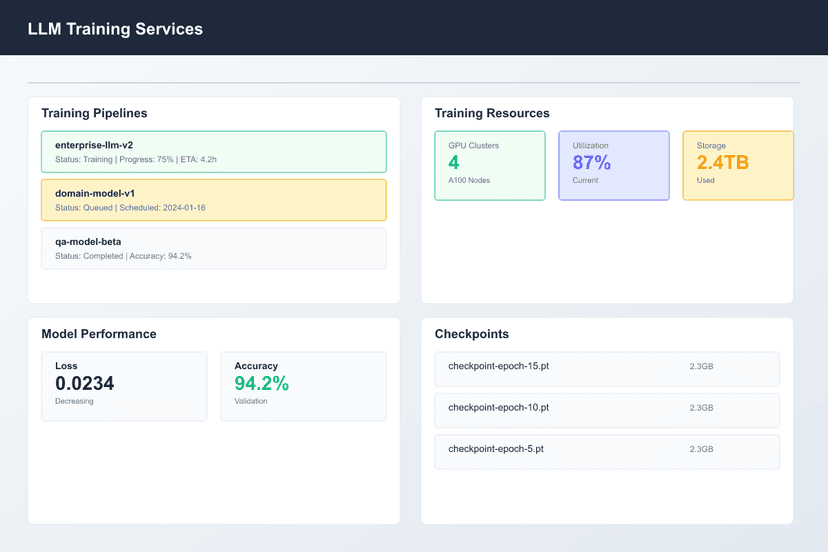Open the Storage 2.4TB used card
This screenshot has height=552, width=828.
pos(737,166)
